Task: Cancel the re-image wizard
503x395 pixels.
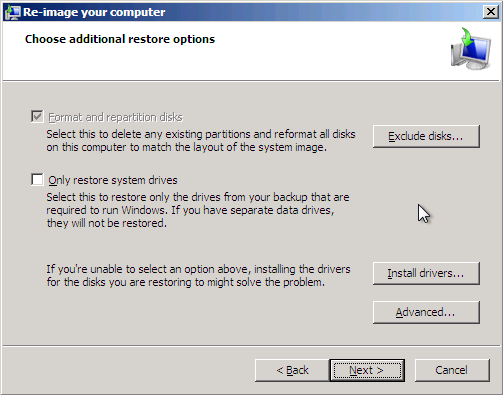Action: coord(452,370)
